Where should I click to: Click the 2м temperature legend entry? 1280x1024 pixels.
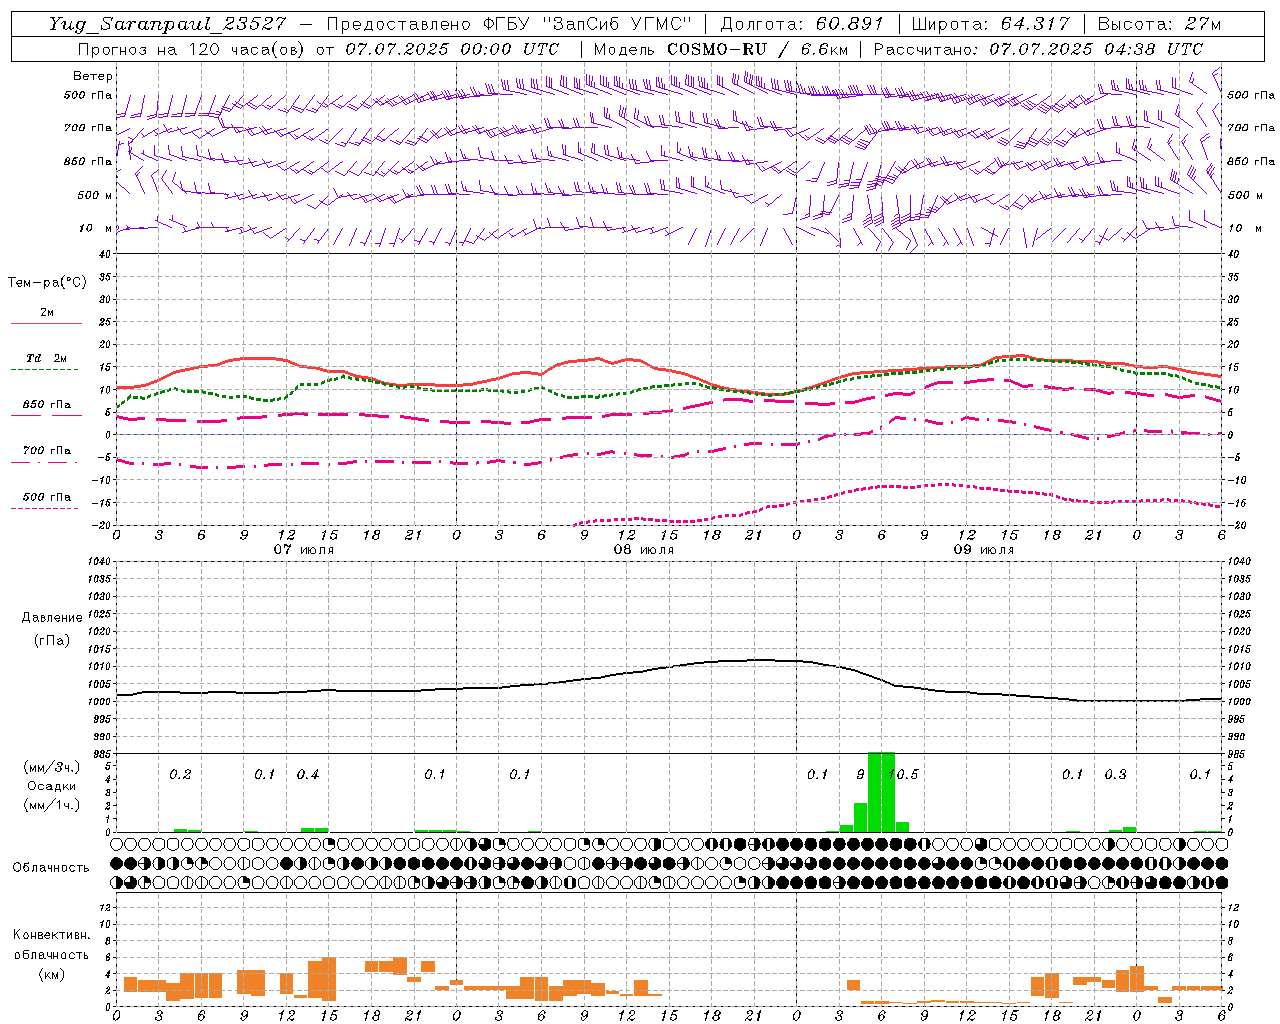pos(46,313)
